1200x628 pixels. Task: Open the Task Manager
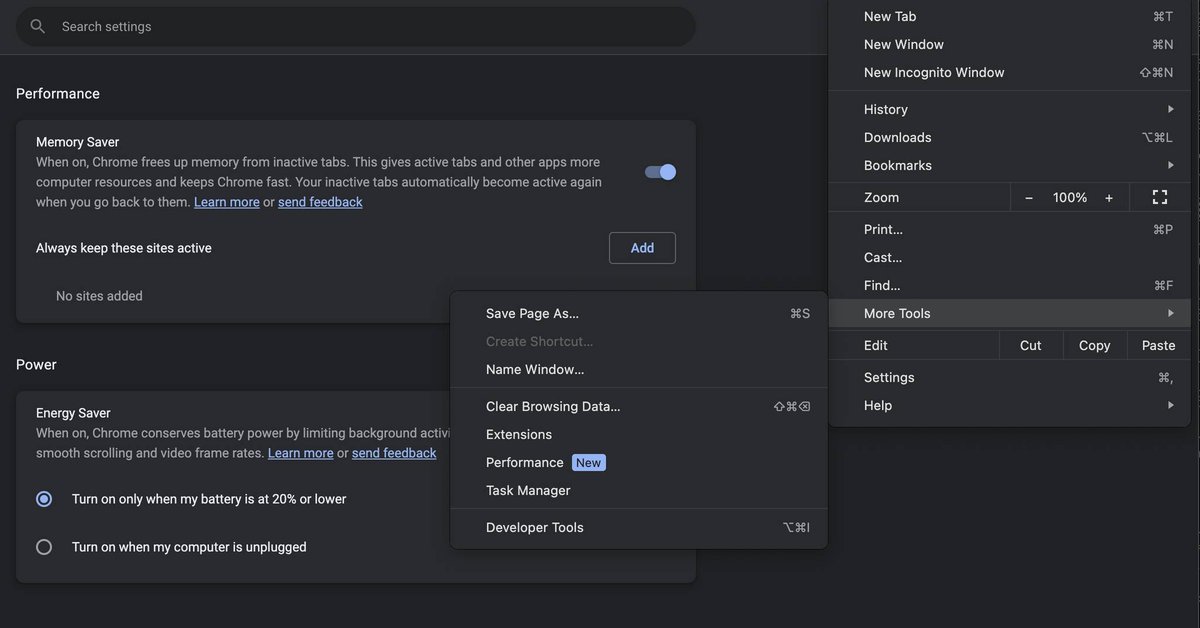(x=527, y=490)
